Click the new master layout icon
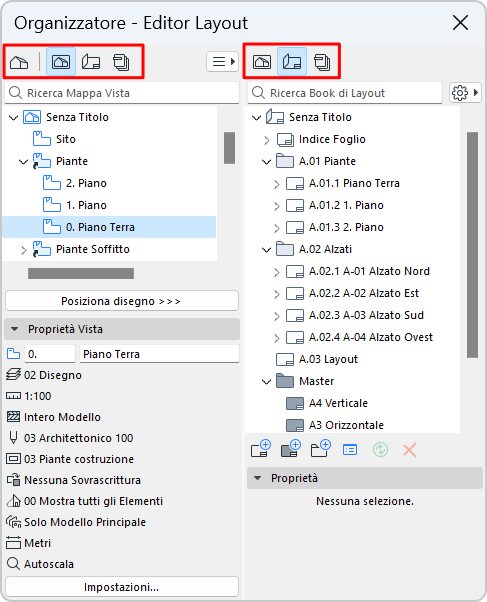 [290, 449]
